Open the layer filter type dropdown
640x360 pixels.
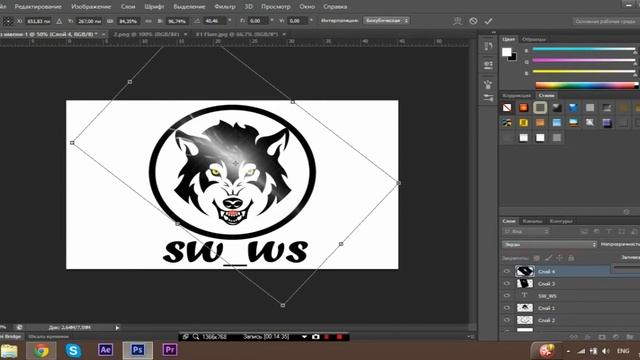point(526,231)
